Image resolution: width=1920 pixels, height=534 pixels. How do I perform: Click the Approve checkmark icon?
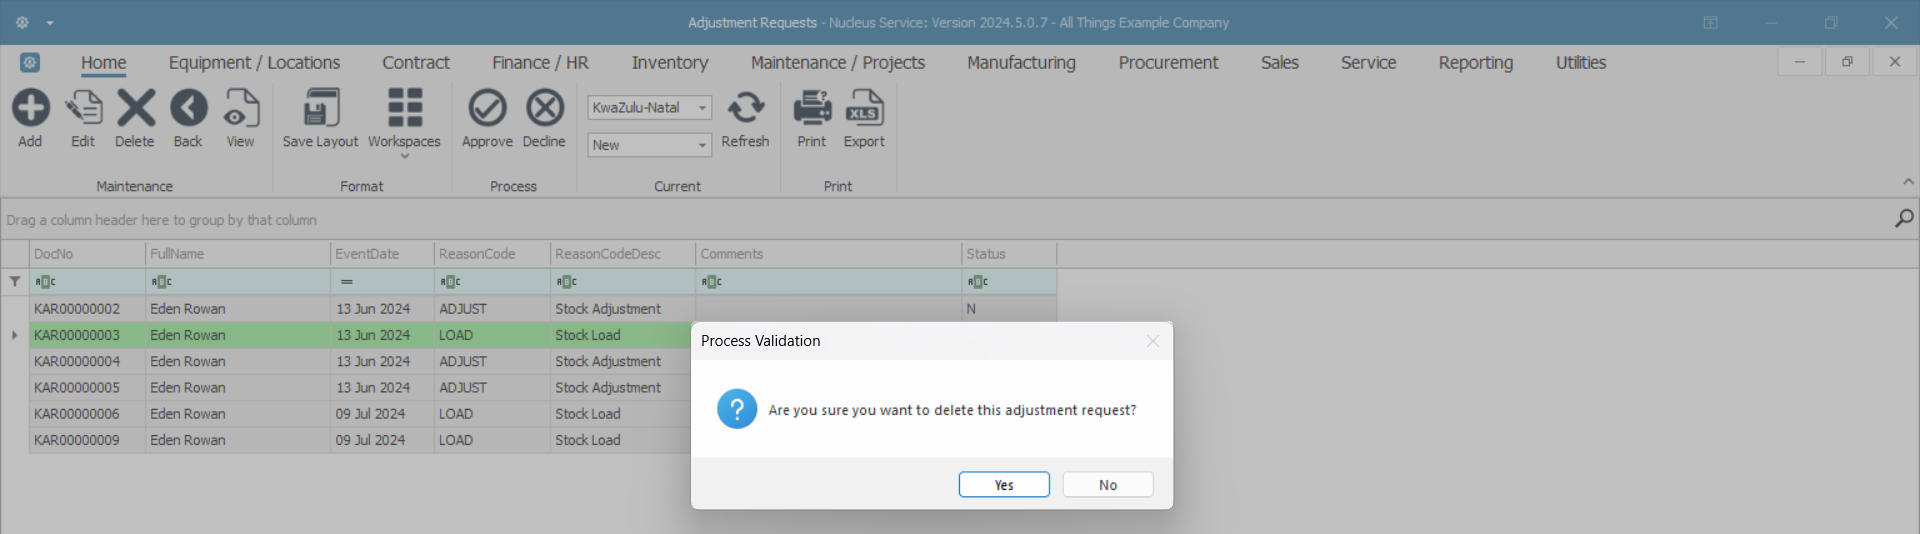pos(487,108)
